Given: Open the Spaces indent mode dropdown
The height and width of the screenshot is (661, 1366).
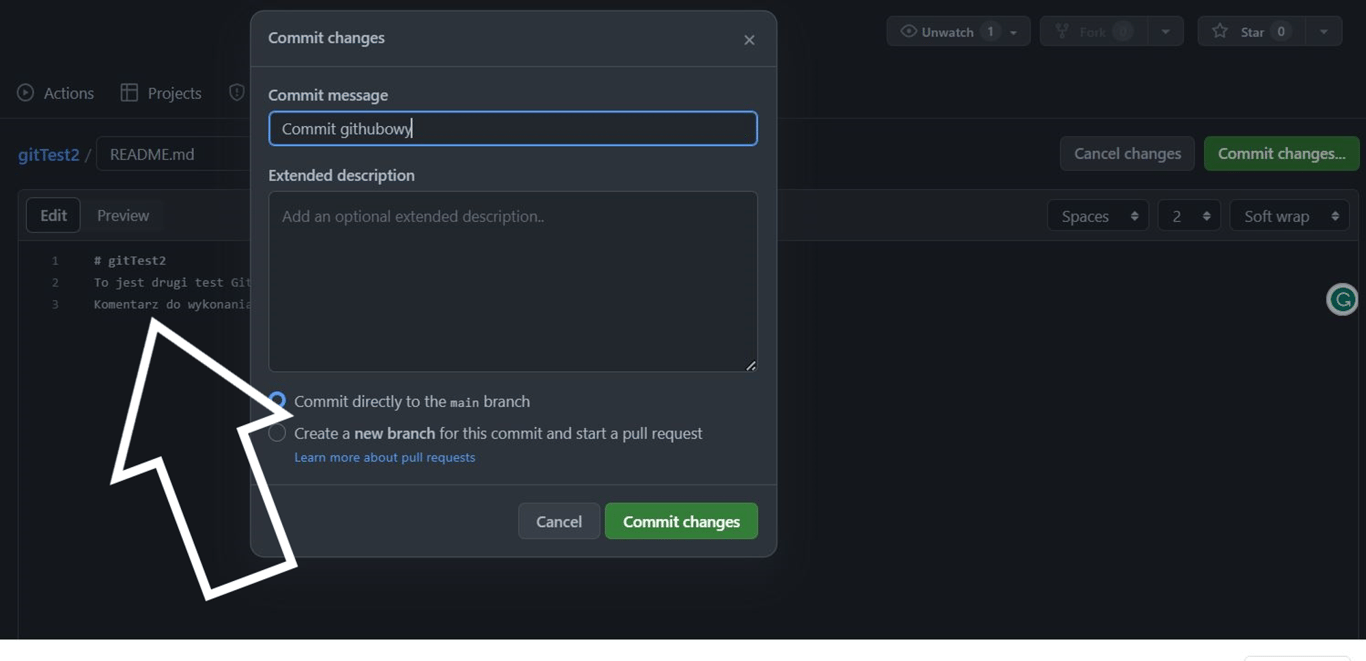Looking at the screenshot, I should coord(1098,216).
